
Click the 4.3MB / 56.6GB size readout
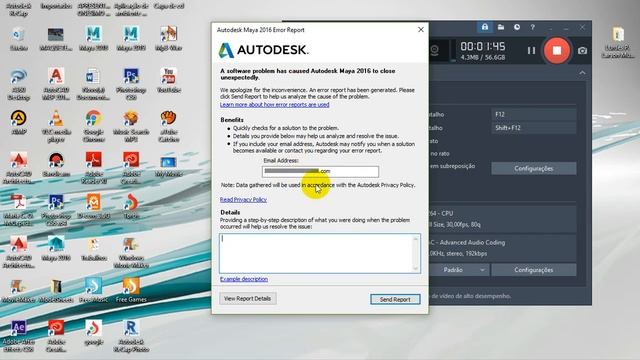[x=483, y=58]
